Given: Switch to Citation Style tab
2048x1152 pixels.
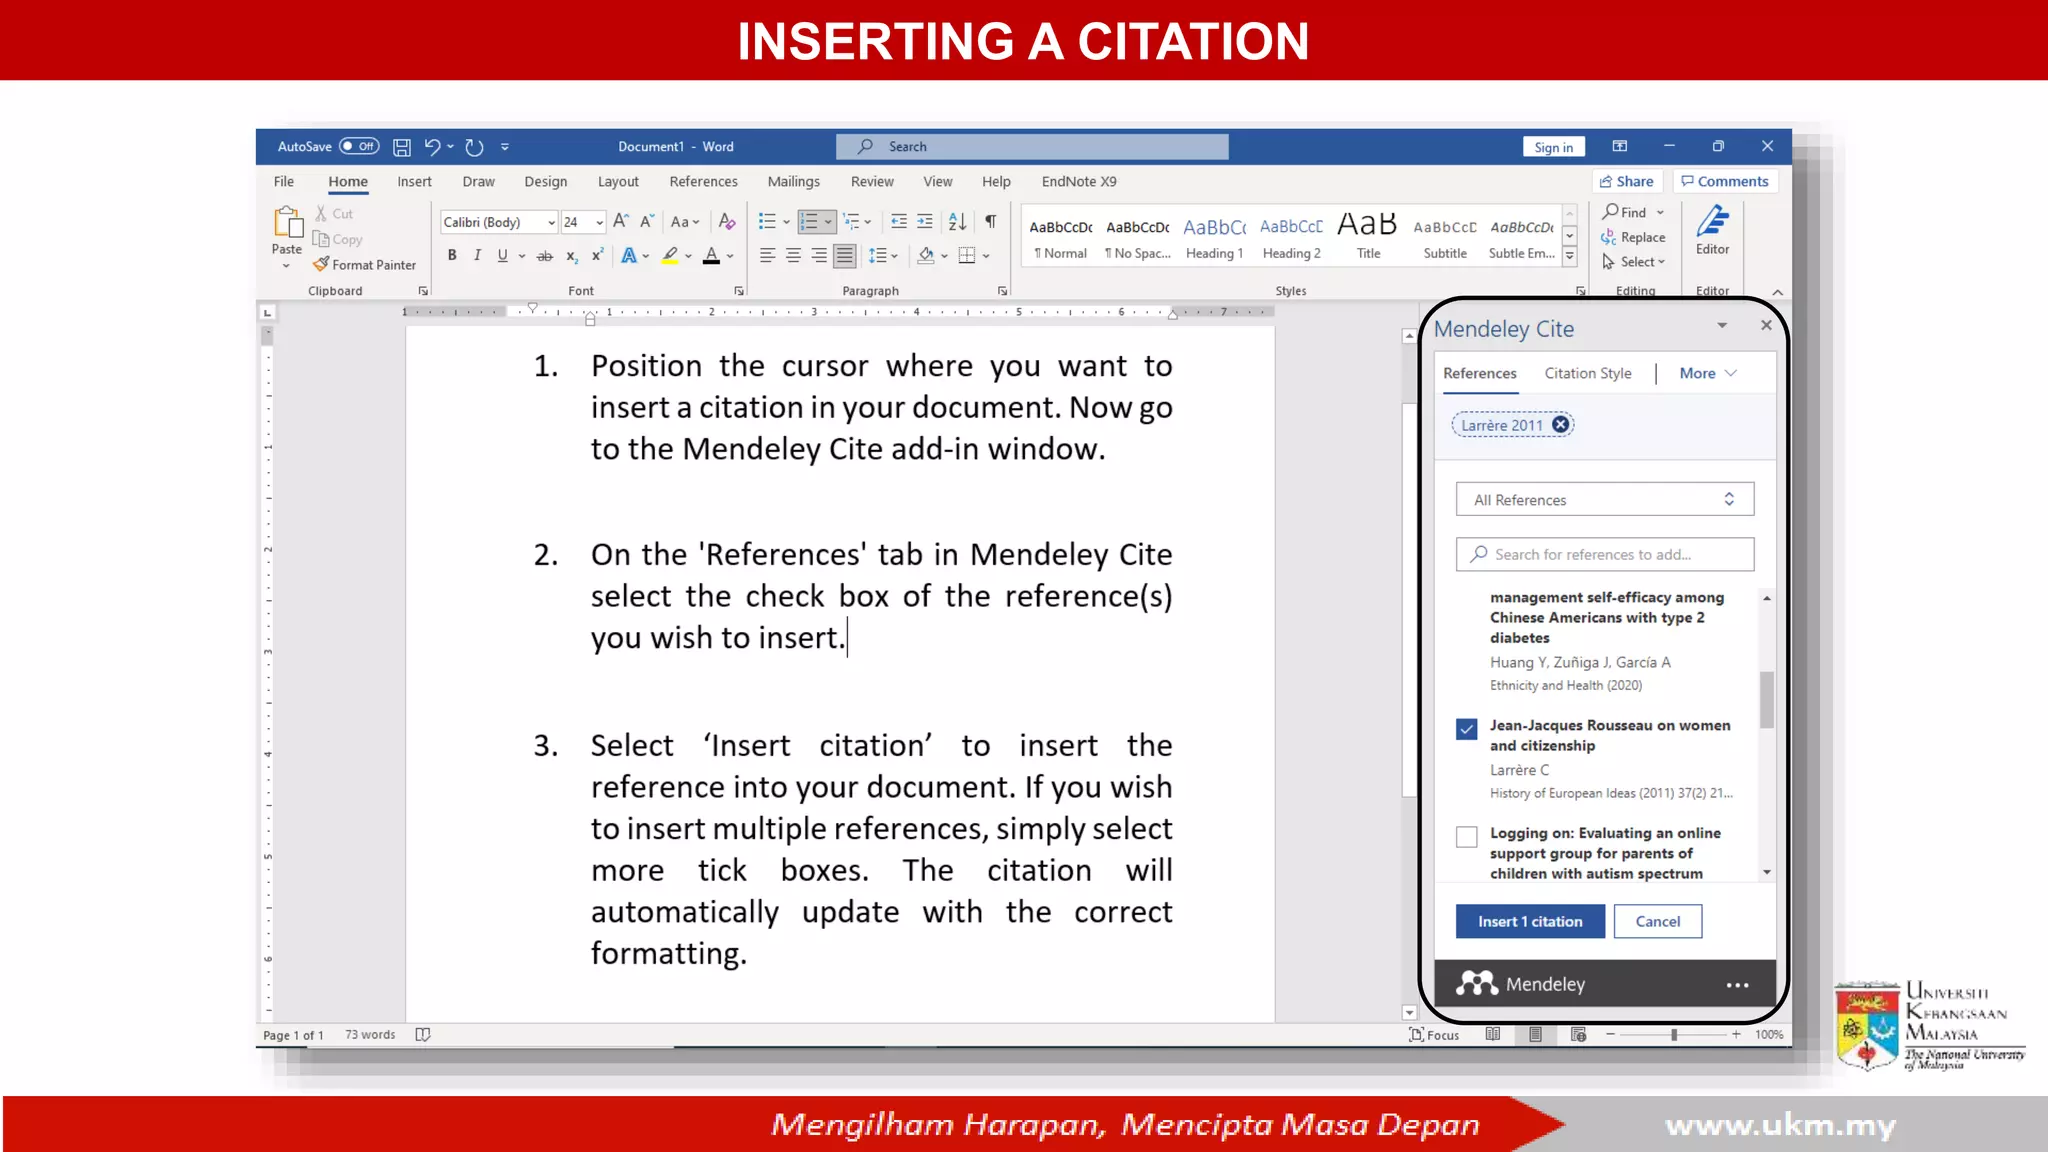Looking at the screenshot, I should [1587, 373].
